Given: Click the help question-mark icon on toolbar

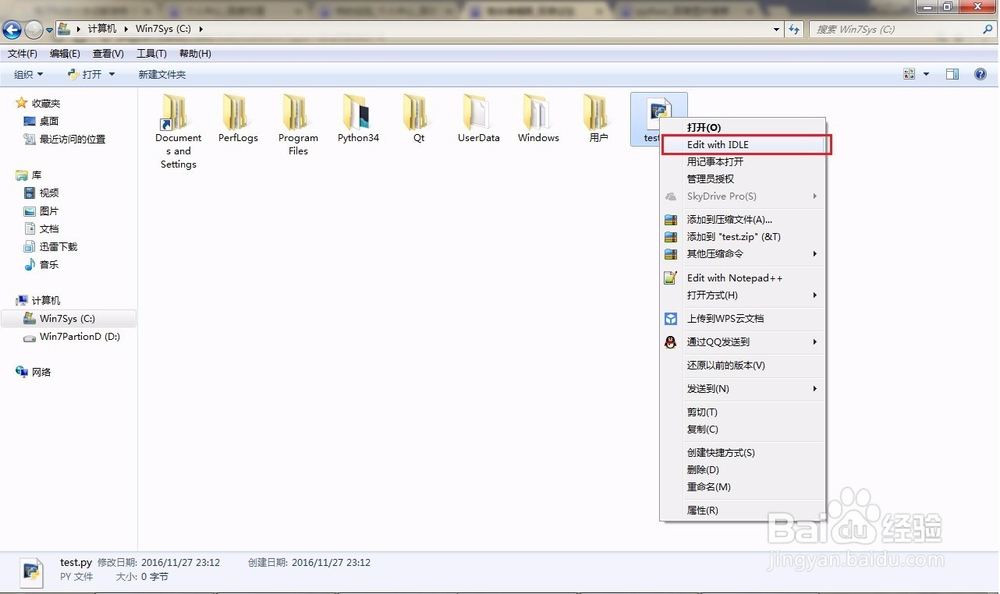Looking at the screenshot, I should [x=980, y=73].
